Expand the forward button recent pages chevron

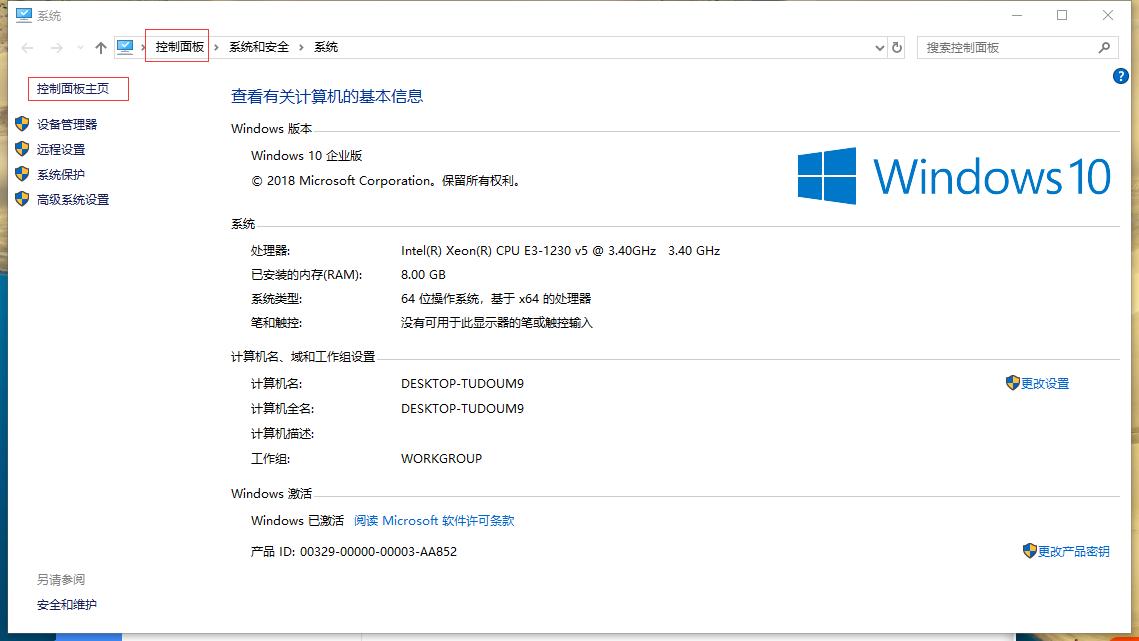coord(80,47)
